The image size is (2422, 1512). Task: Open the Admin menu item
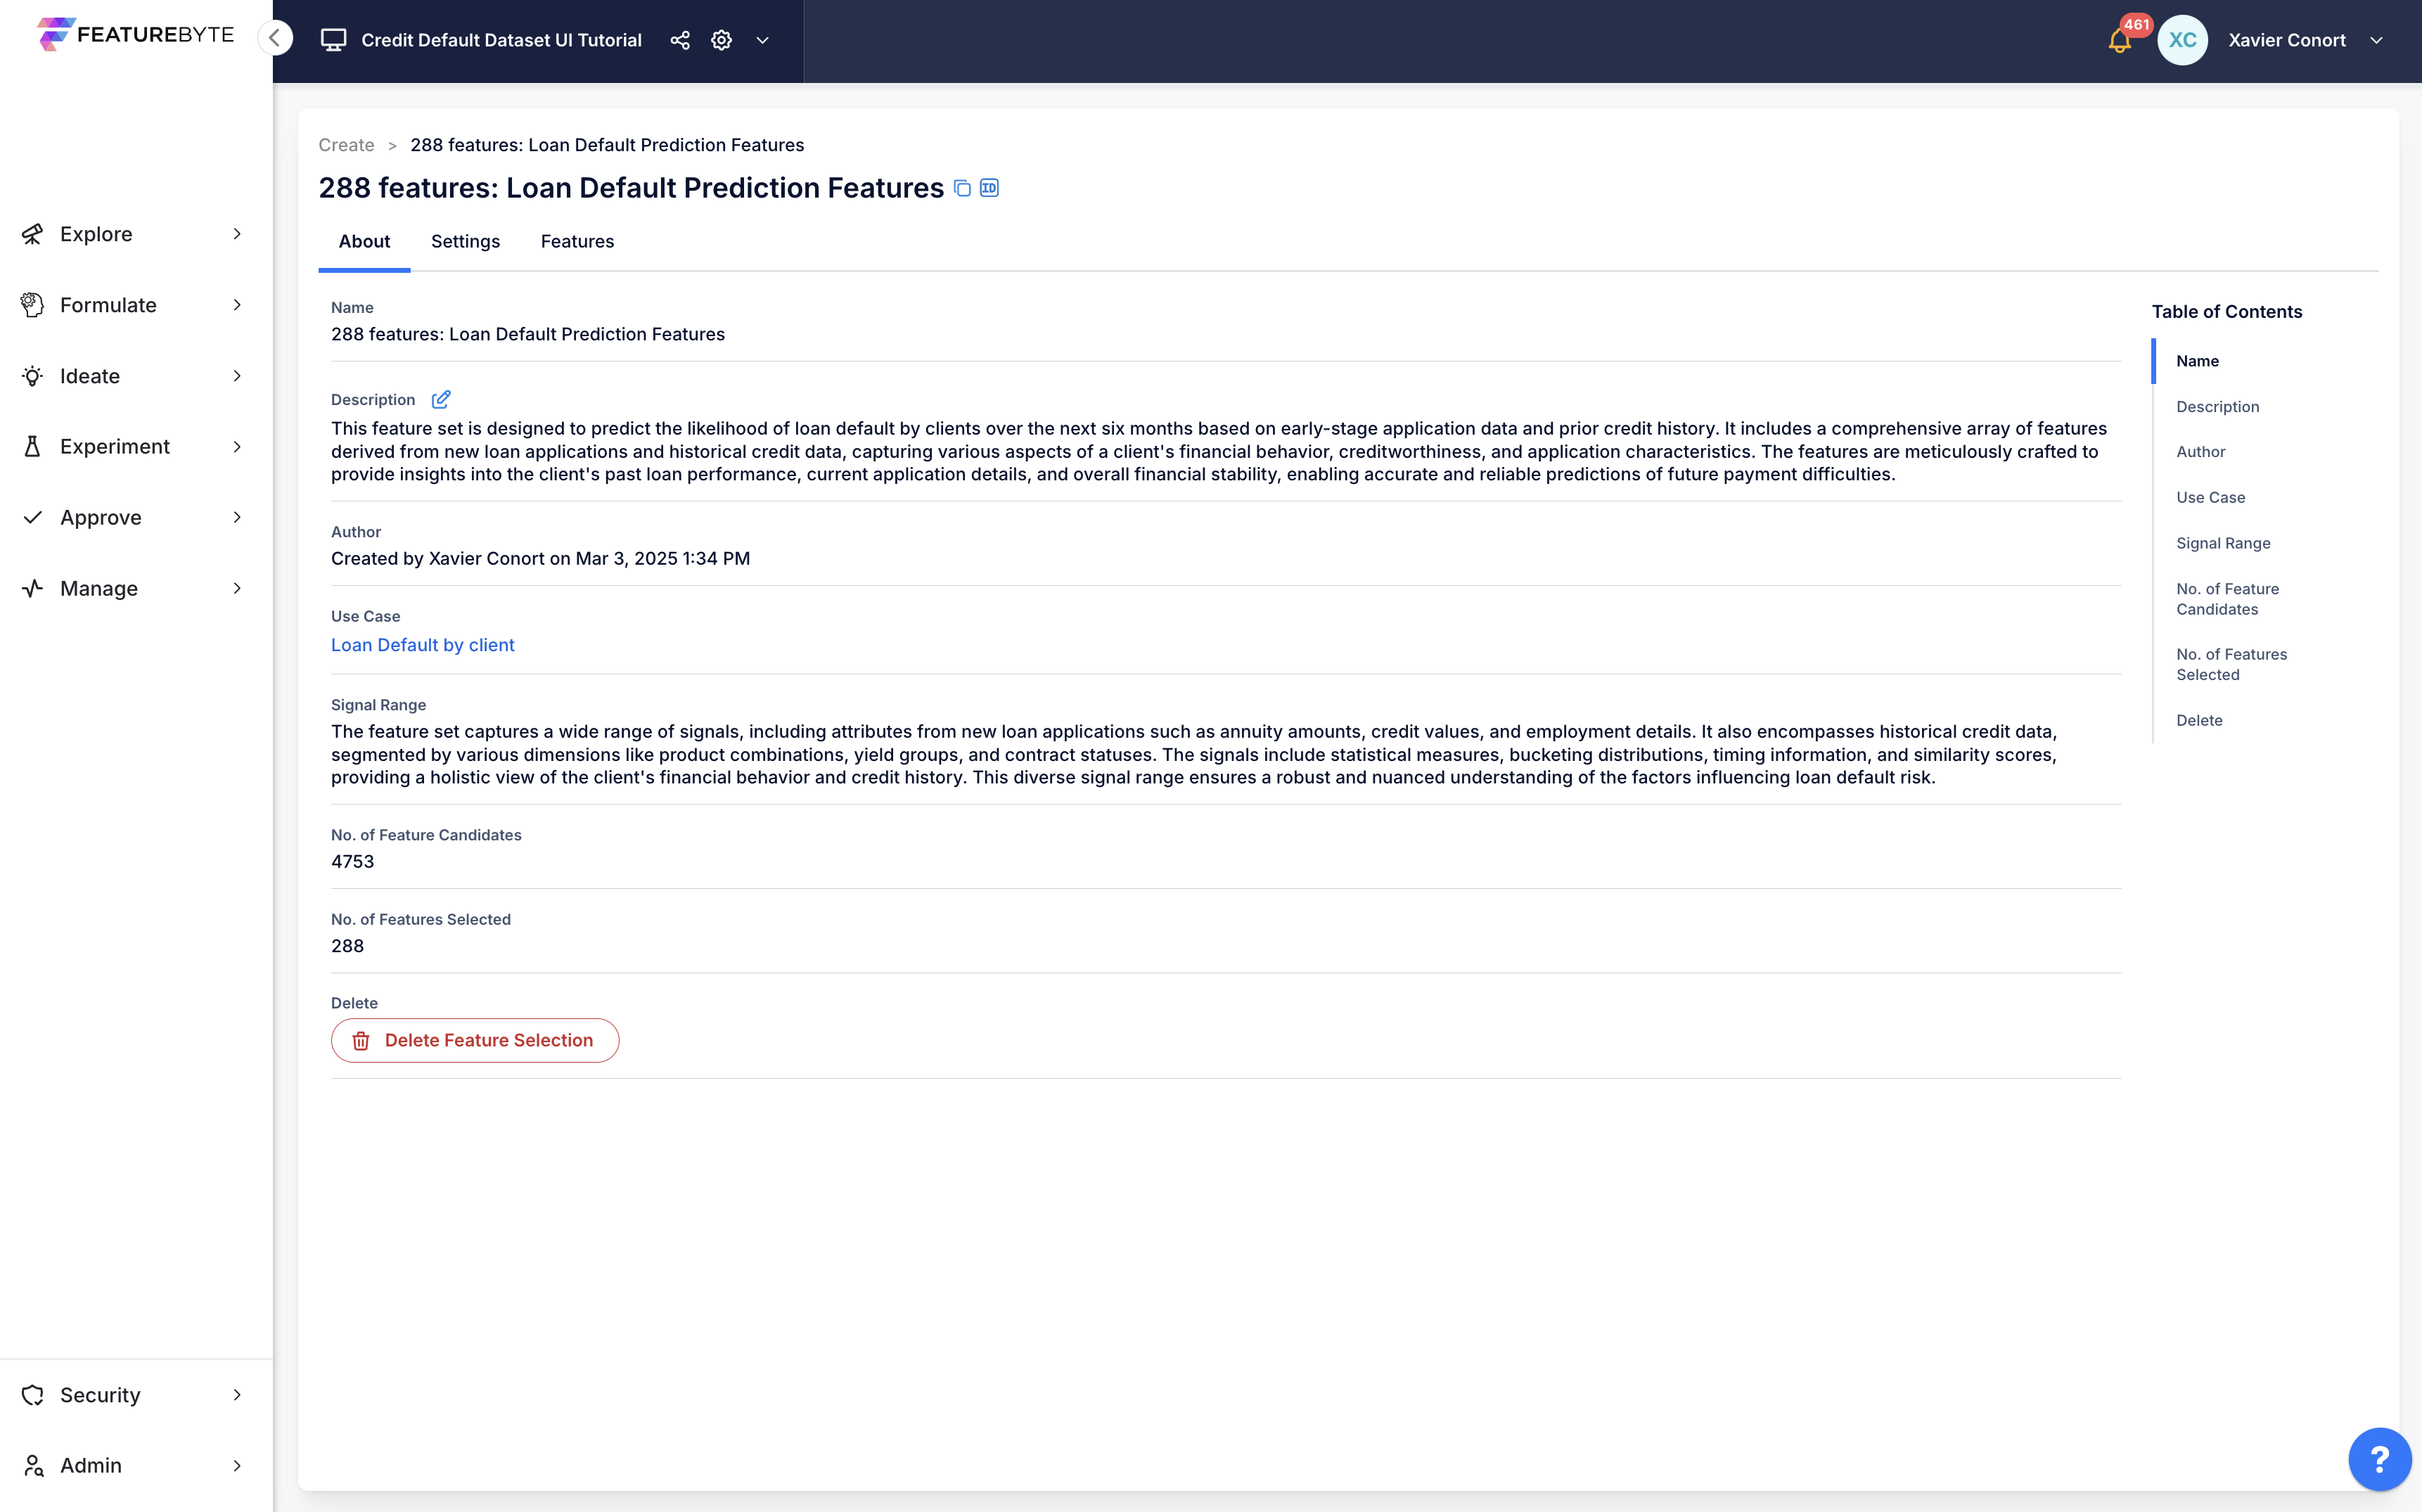136,1466
